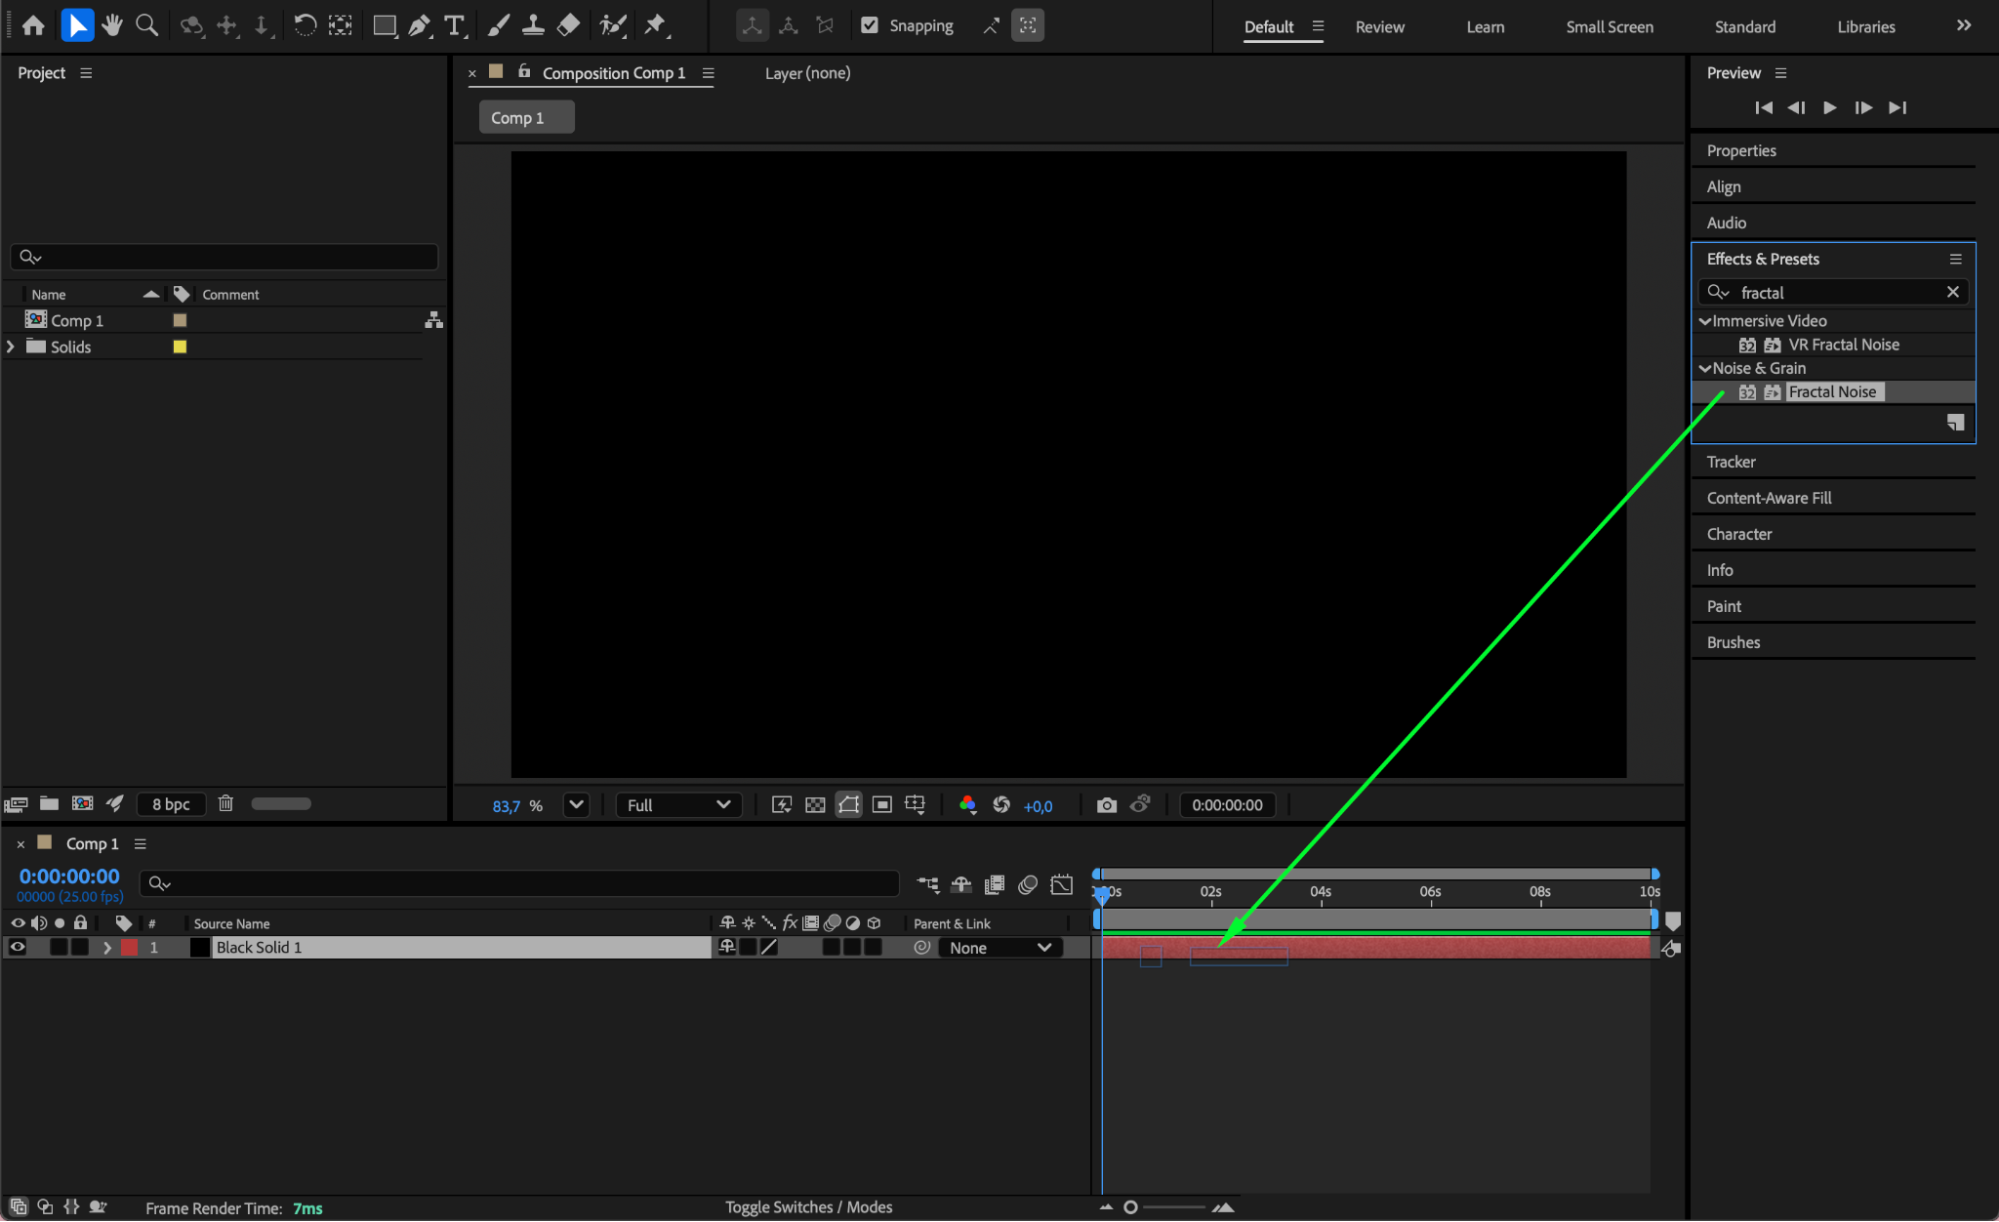This screenshot has height=1222, width=1999.
Task: Select the Pen tool
Action: pyautogui.click(x=419, y=25)
